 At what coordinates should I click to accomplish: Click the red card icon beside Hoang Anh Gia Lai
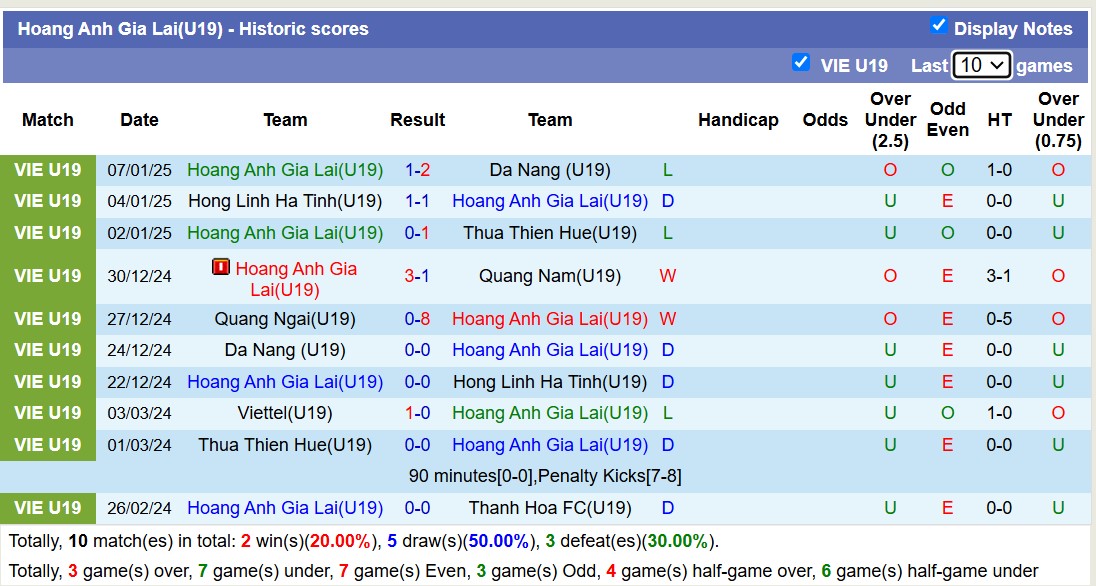220,267
